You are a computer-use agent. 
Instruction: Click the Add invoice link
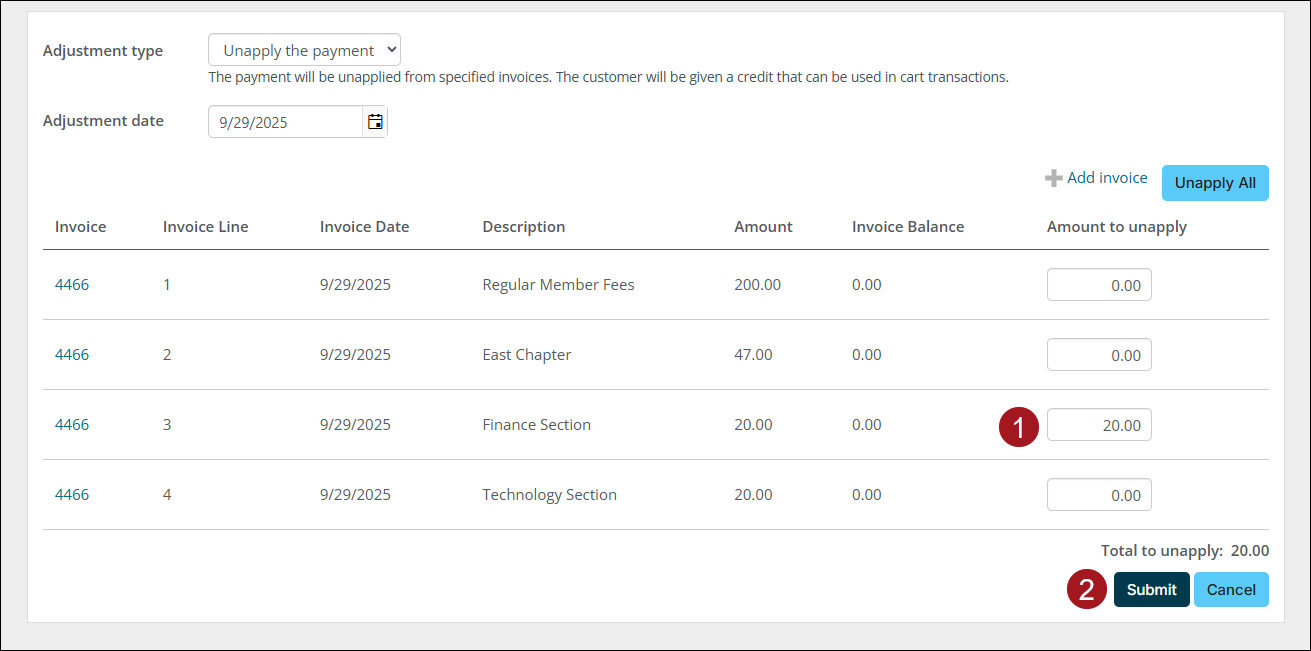click(1107, 178)
